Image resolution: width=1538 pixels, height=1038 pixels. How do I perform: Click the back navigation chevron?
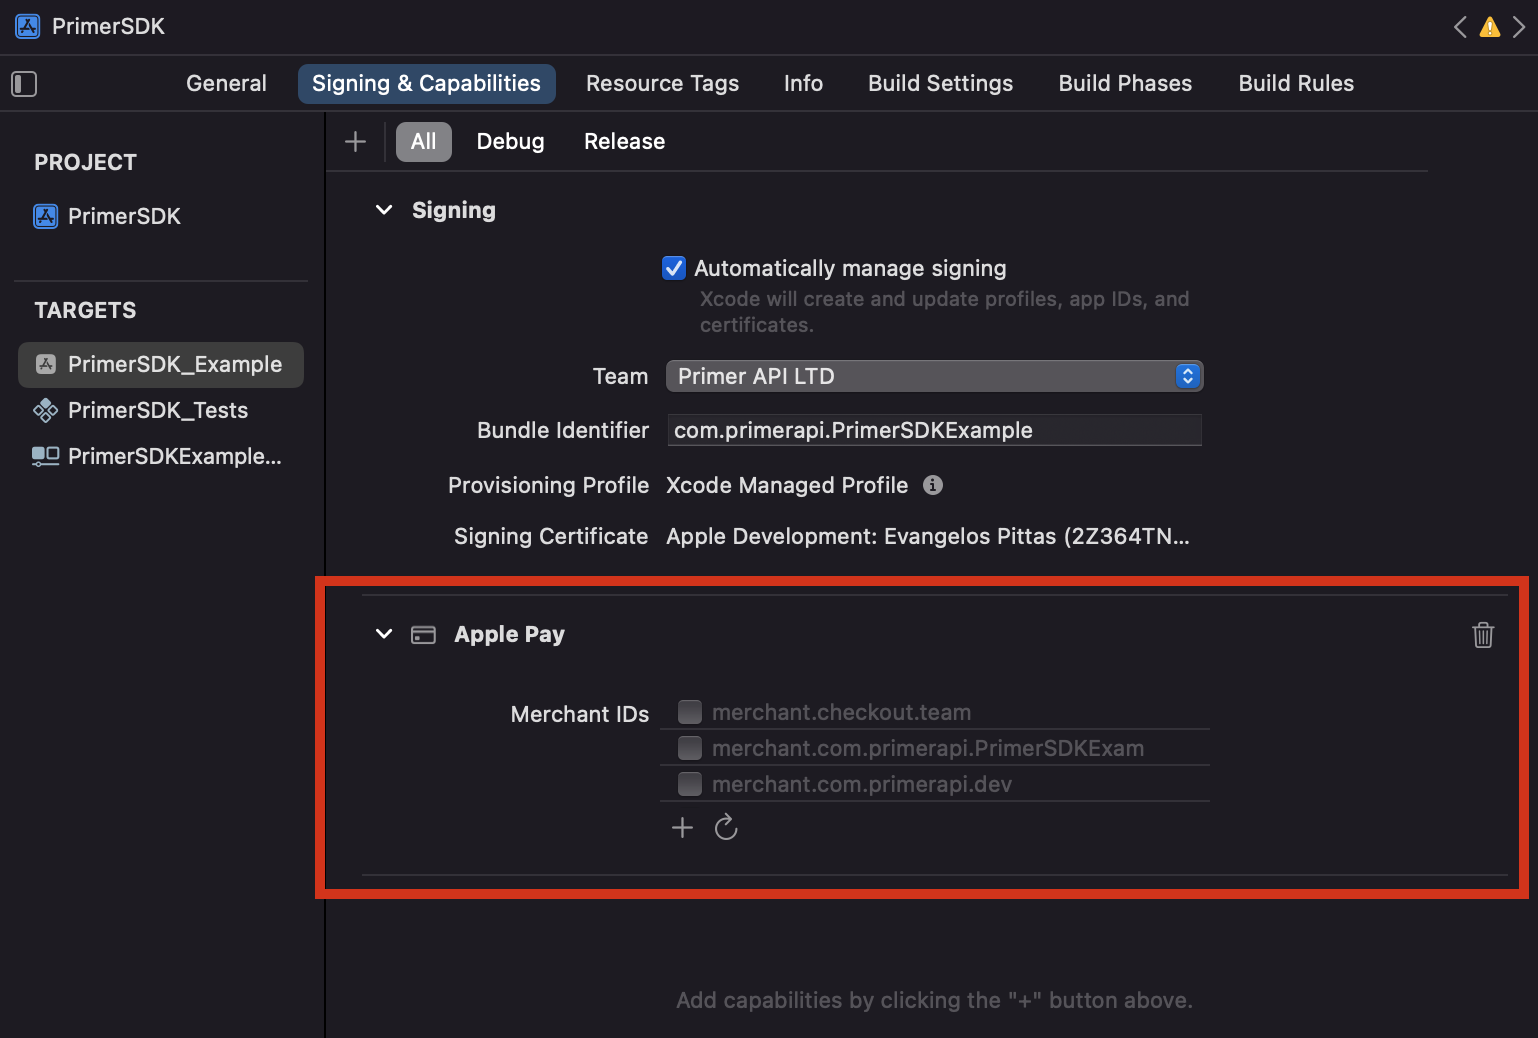click(x=1459, y=27)
